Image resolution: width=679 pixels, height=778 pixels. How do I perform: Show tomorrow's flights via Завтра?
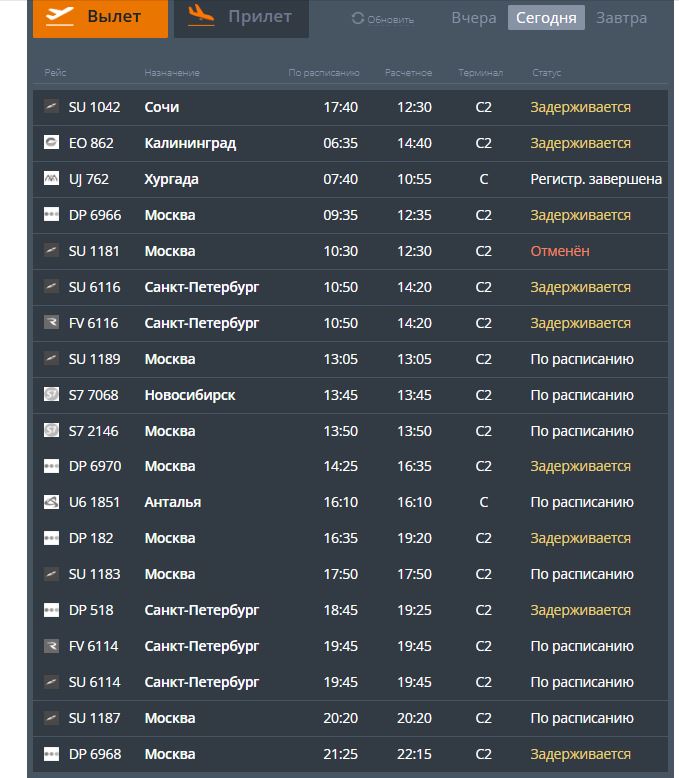[x=621, y=18]
